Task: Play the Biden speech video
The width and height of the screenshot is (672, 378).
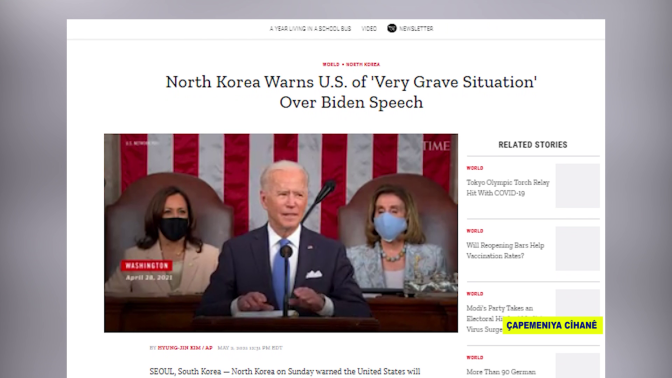Action: (281, 233)
